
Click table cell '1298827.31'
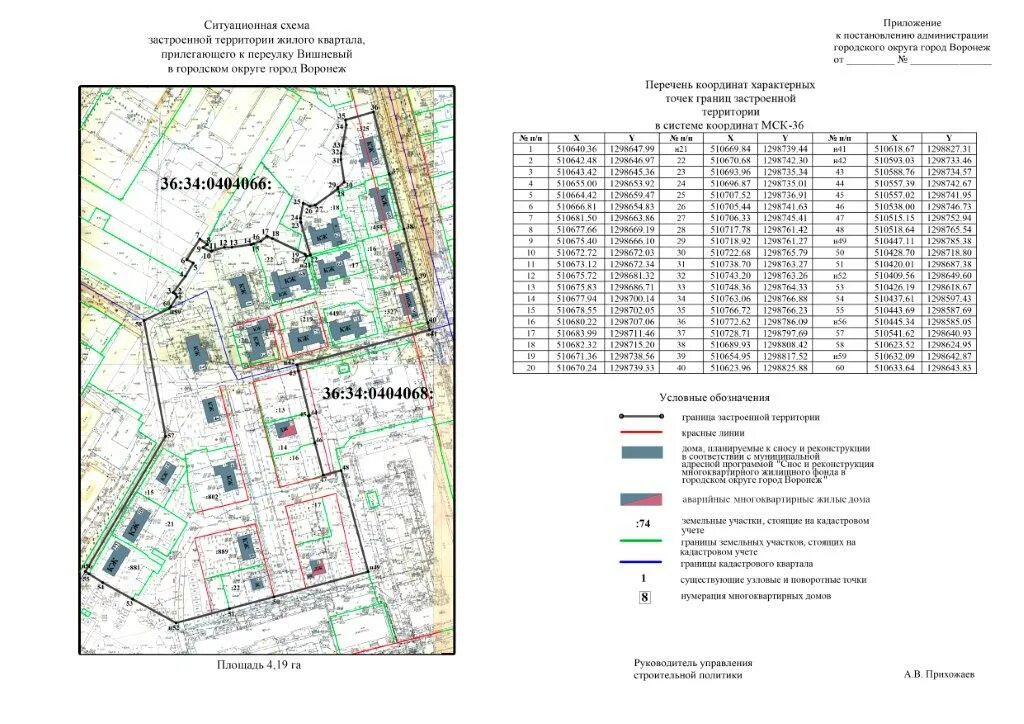(x=949, y=150)
